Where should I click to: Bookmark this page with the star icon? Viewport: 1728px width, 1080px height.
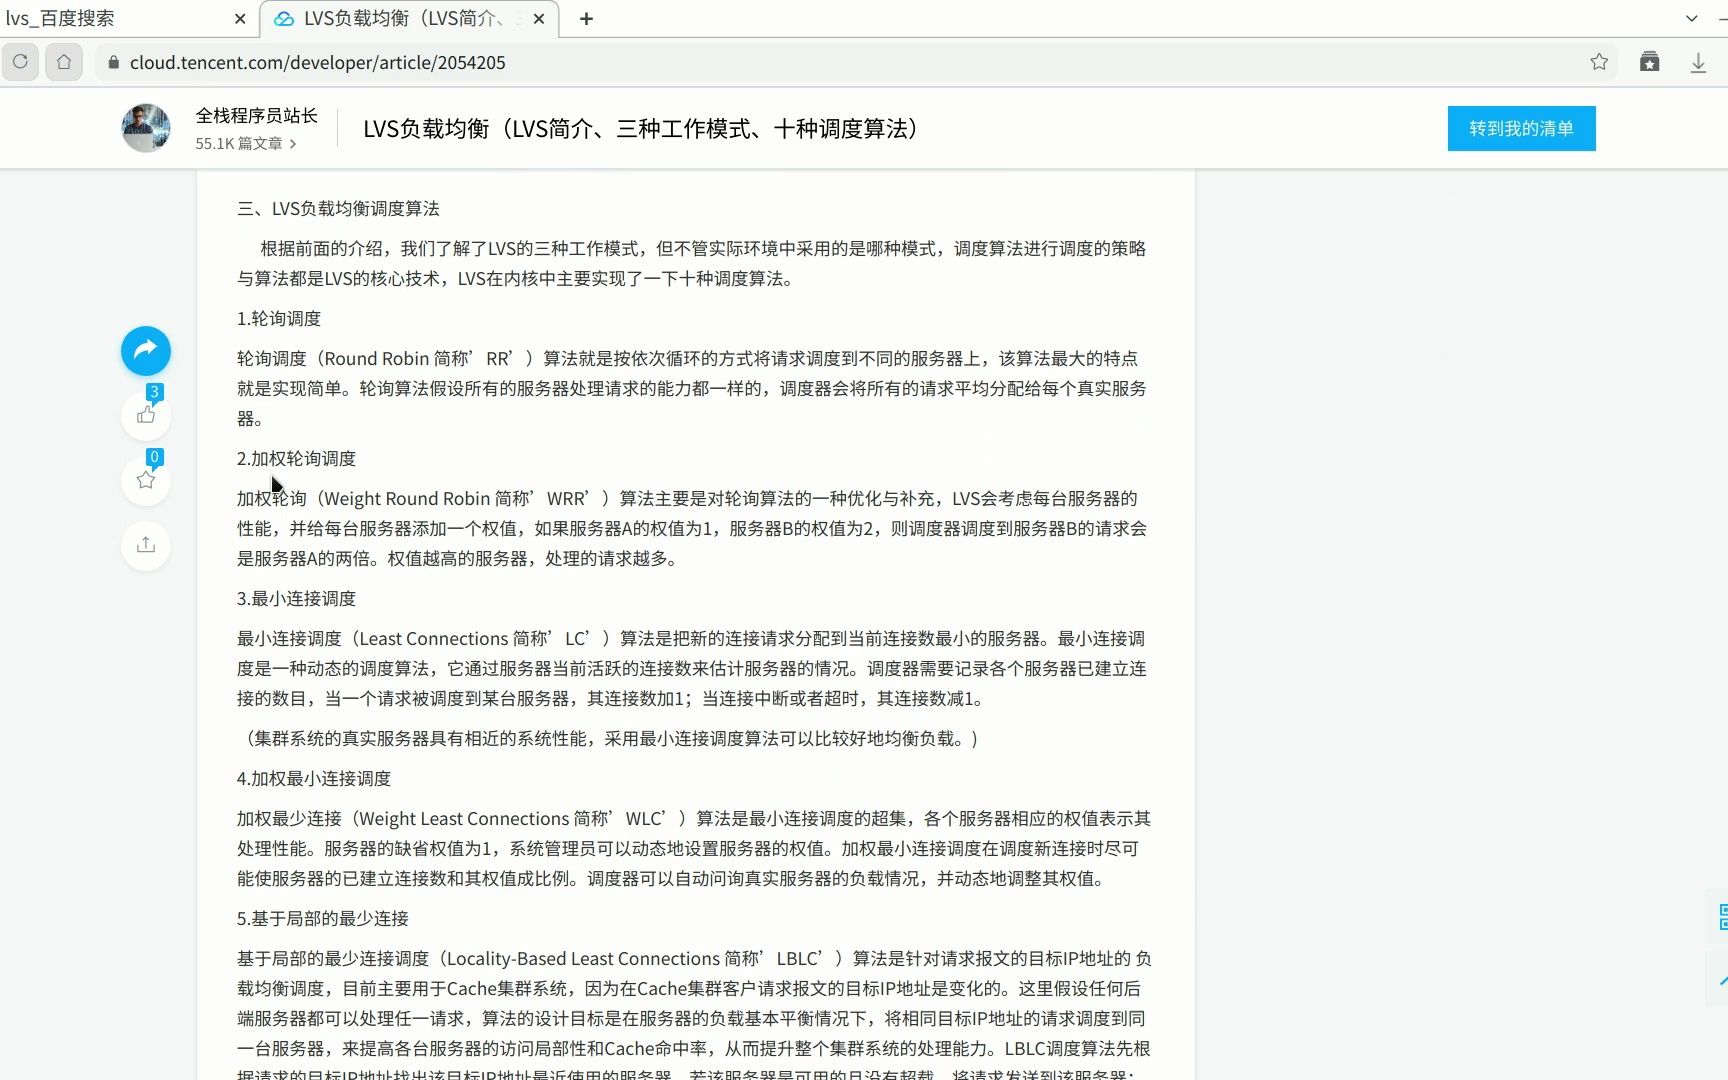1599,62
